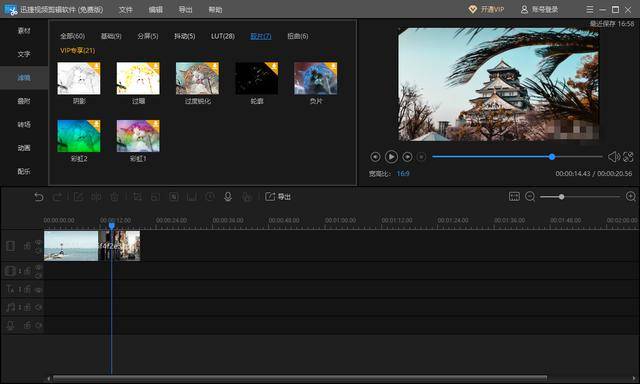Viewport: 640px width, 384px height.
Task: Click the 导出 export button in toolbar
Action: click(x=278, y=197)
